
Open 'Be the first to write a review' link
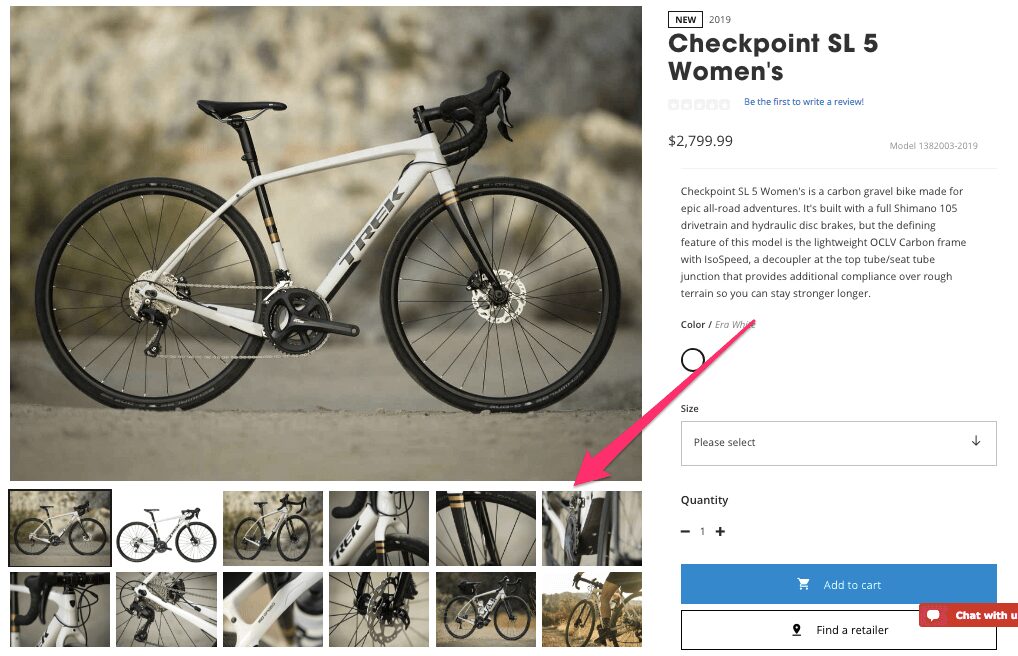(803, 102)
